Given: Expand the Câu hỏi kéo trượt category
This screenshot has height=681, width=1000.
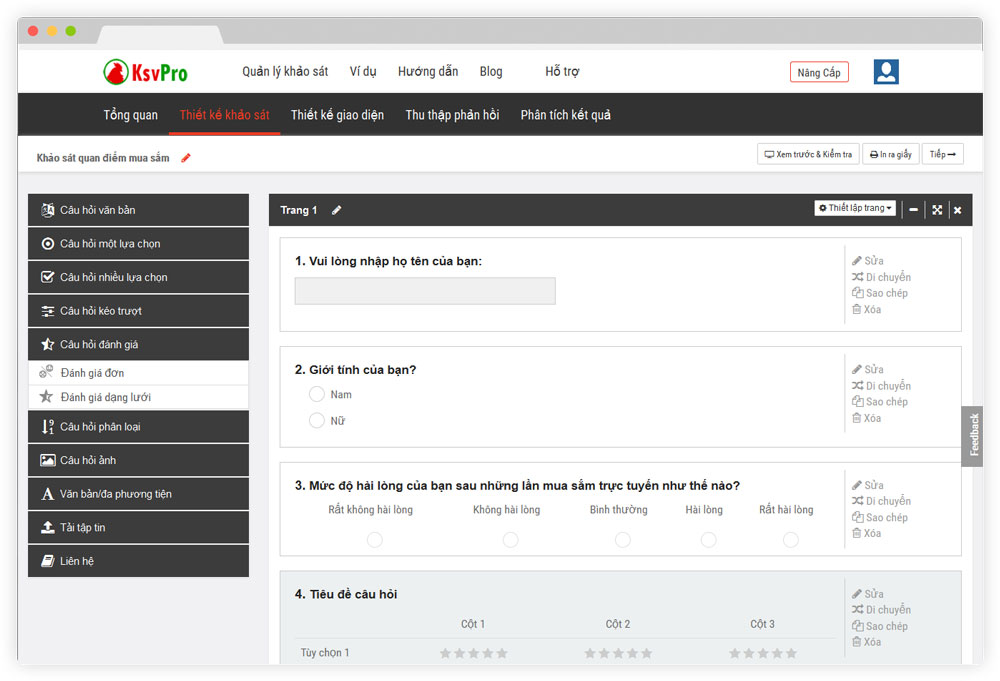Looking at the screenshot, I should [138, 311].
